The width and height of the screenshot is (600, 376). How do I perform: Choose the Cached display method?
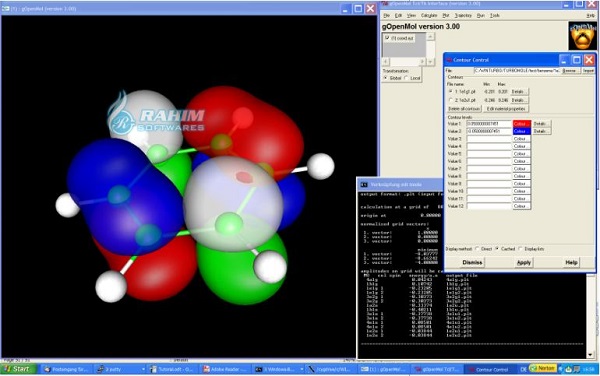point(497,249)
